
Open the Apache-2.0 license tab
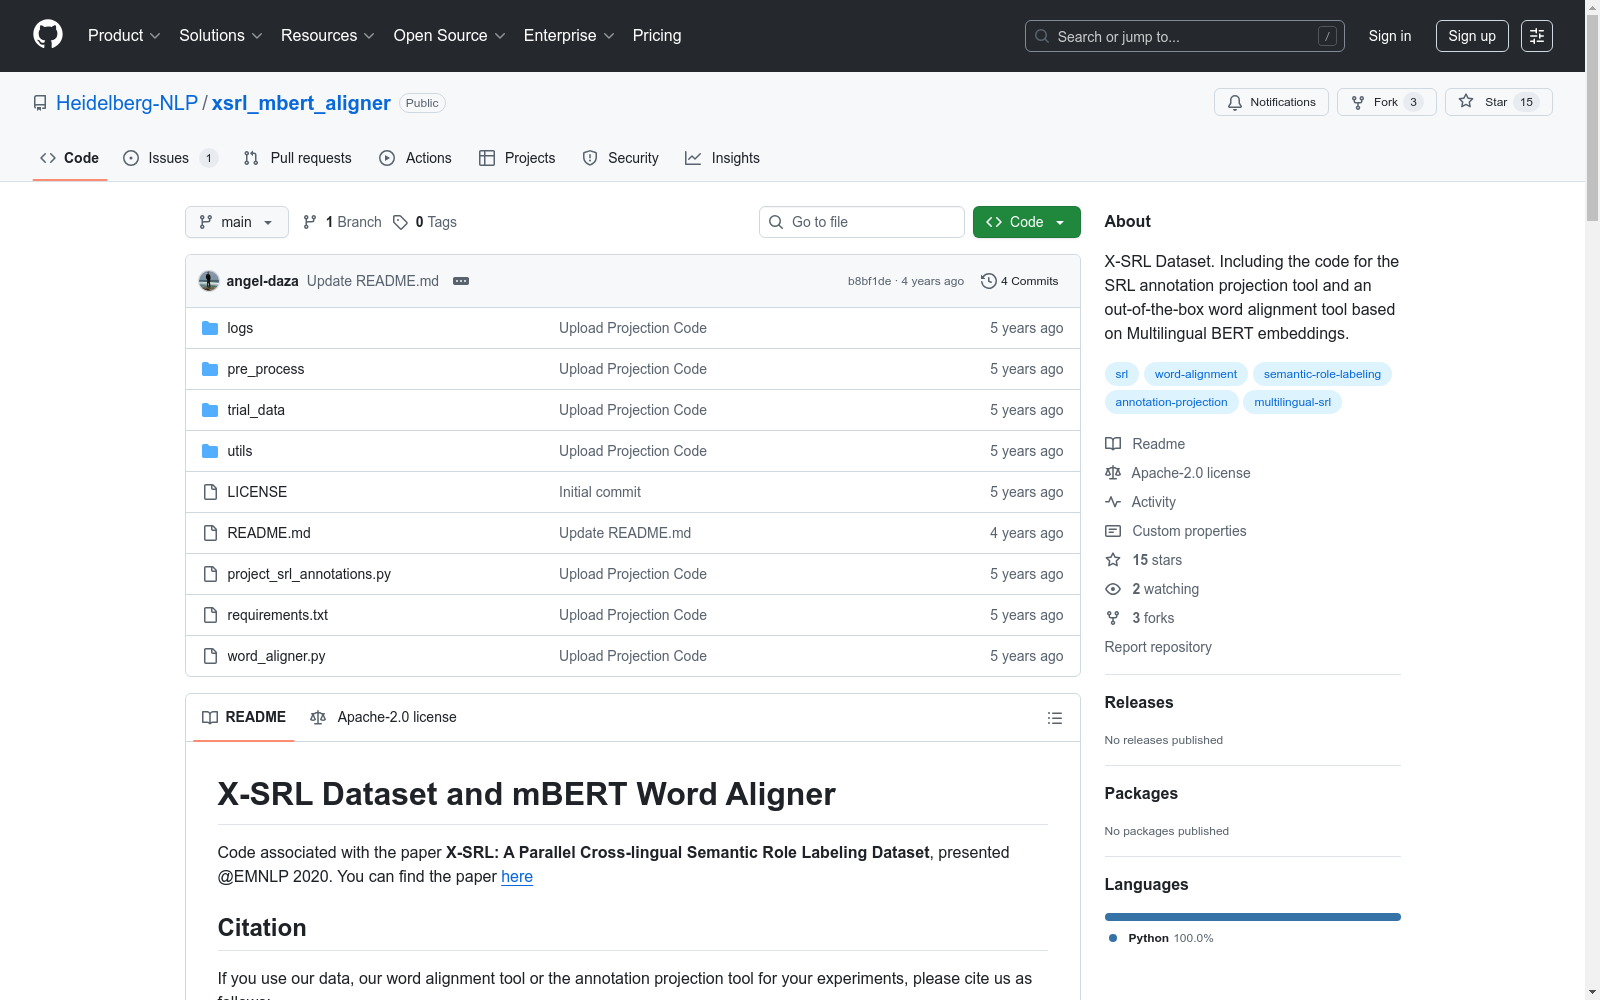pos(384,717)
